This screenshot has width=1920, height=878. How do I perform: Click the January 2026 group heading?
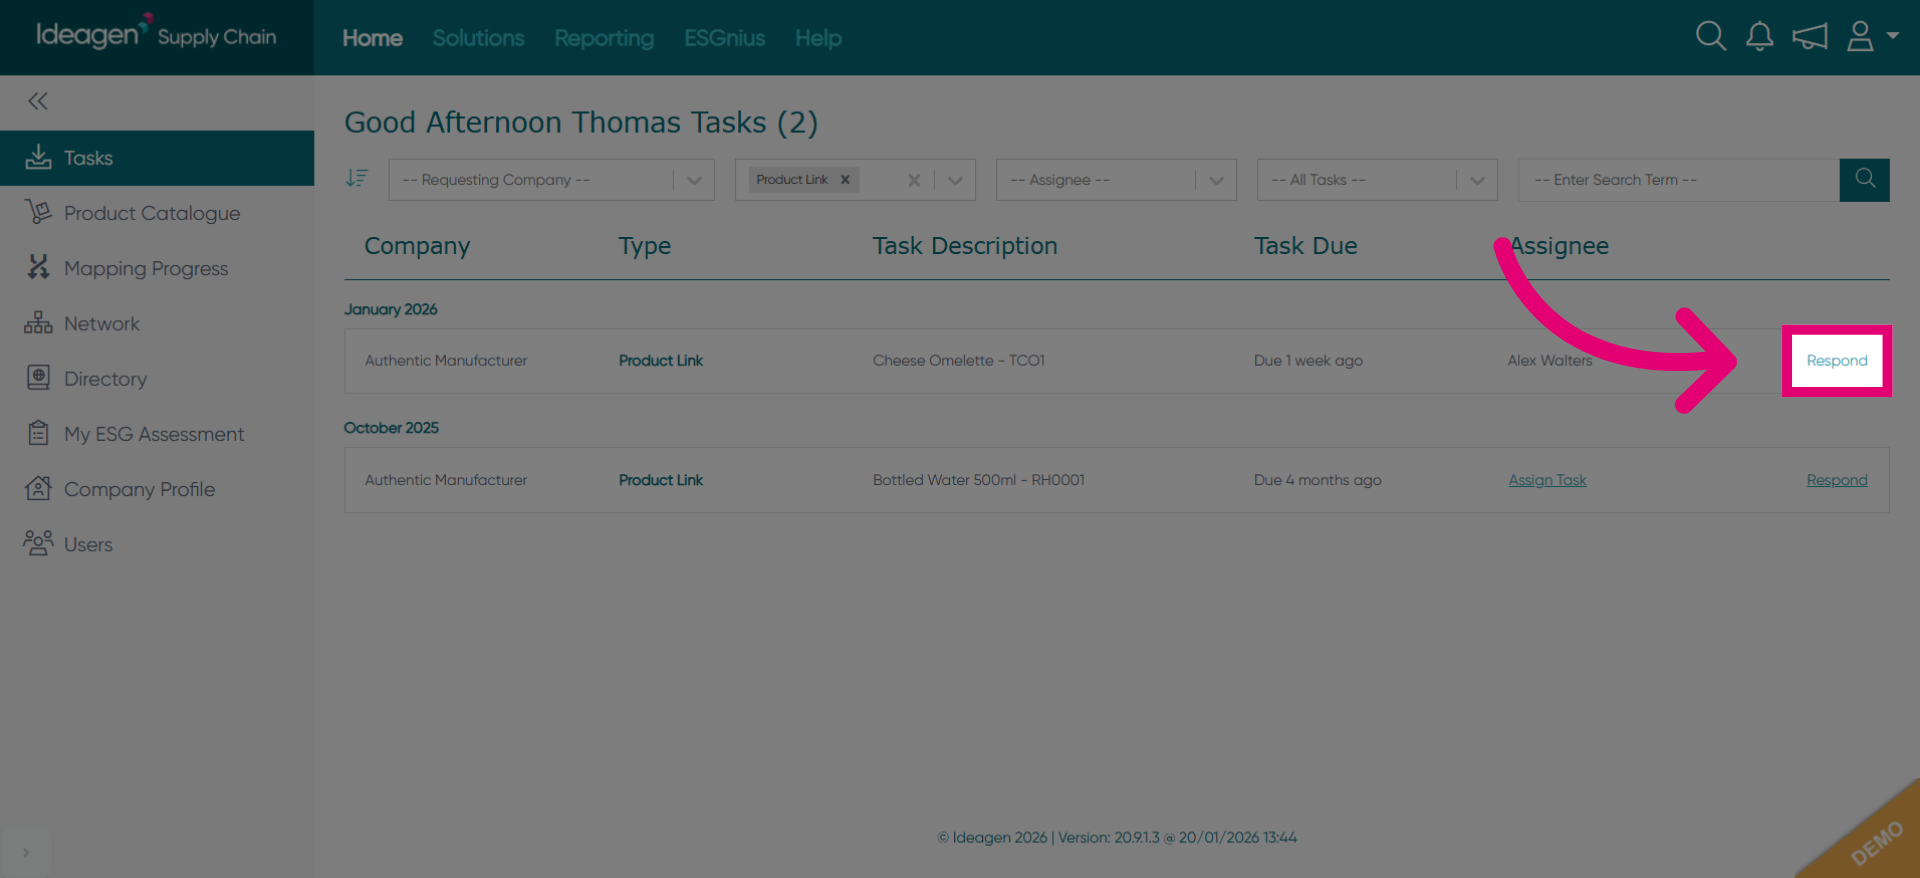click(391, 309)
